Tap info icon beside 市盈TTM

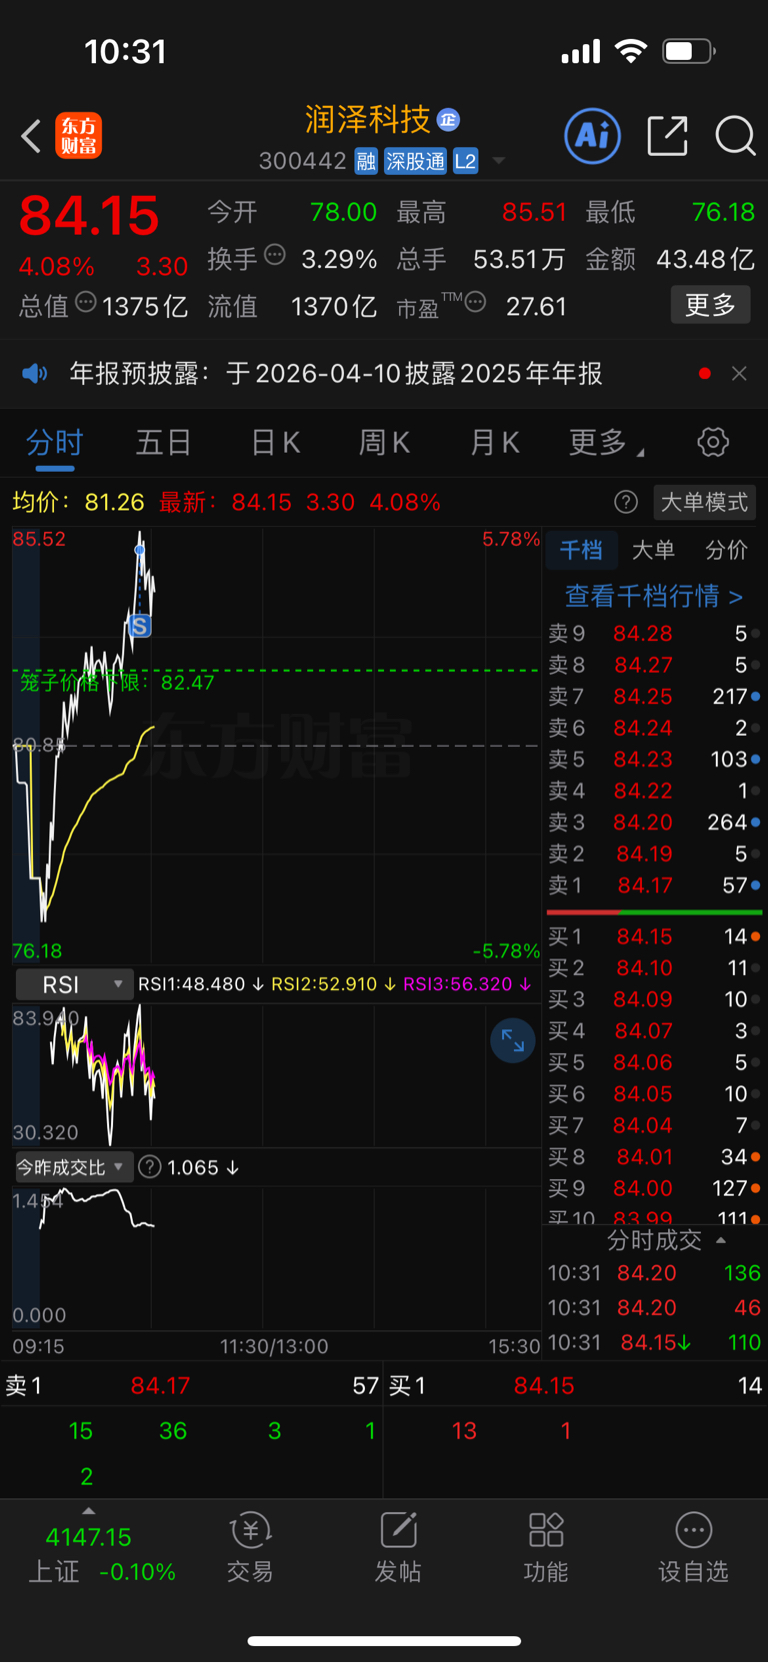point(476,301)
